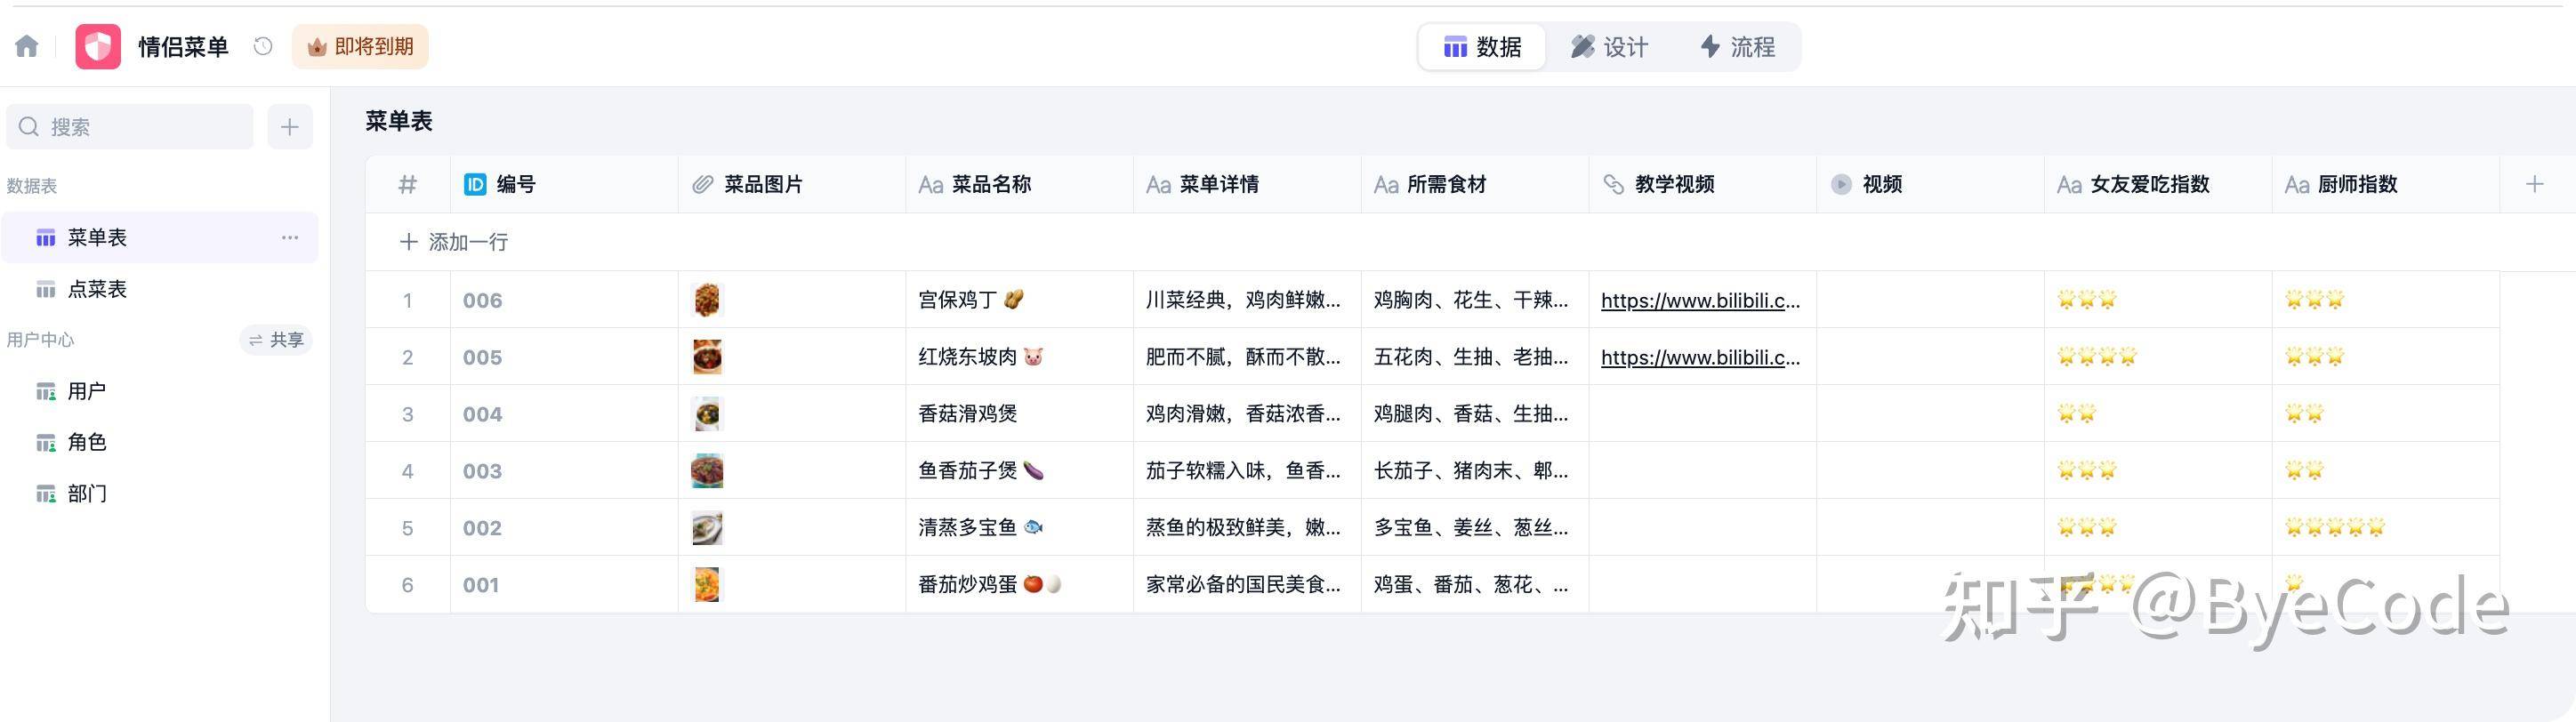Open 鱼香茄子煲 dish thumbnail
The width and height of the screenshot is (2576, 722).
[707, 470]
